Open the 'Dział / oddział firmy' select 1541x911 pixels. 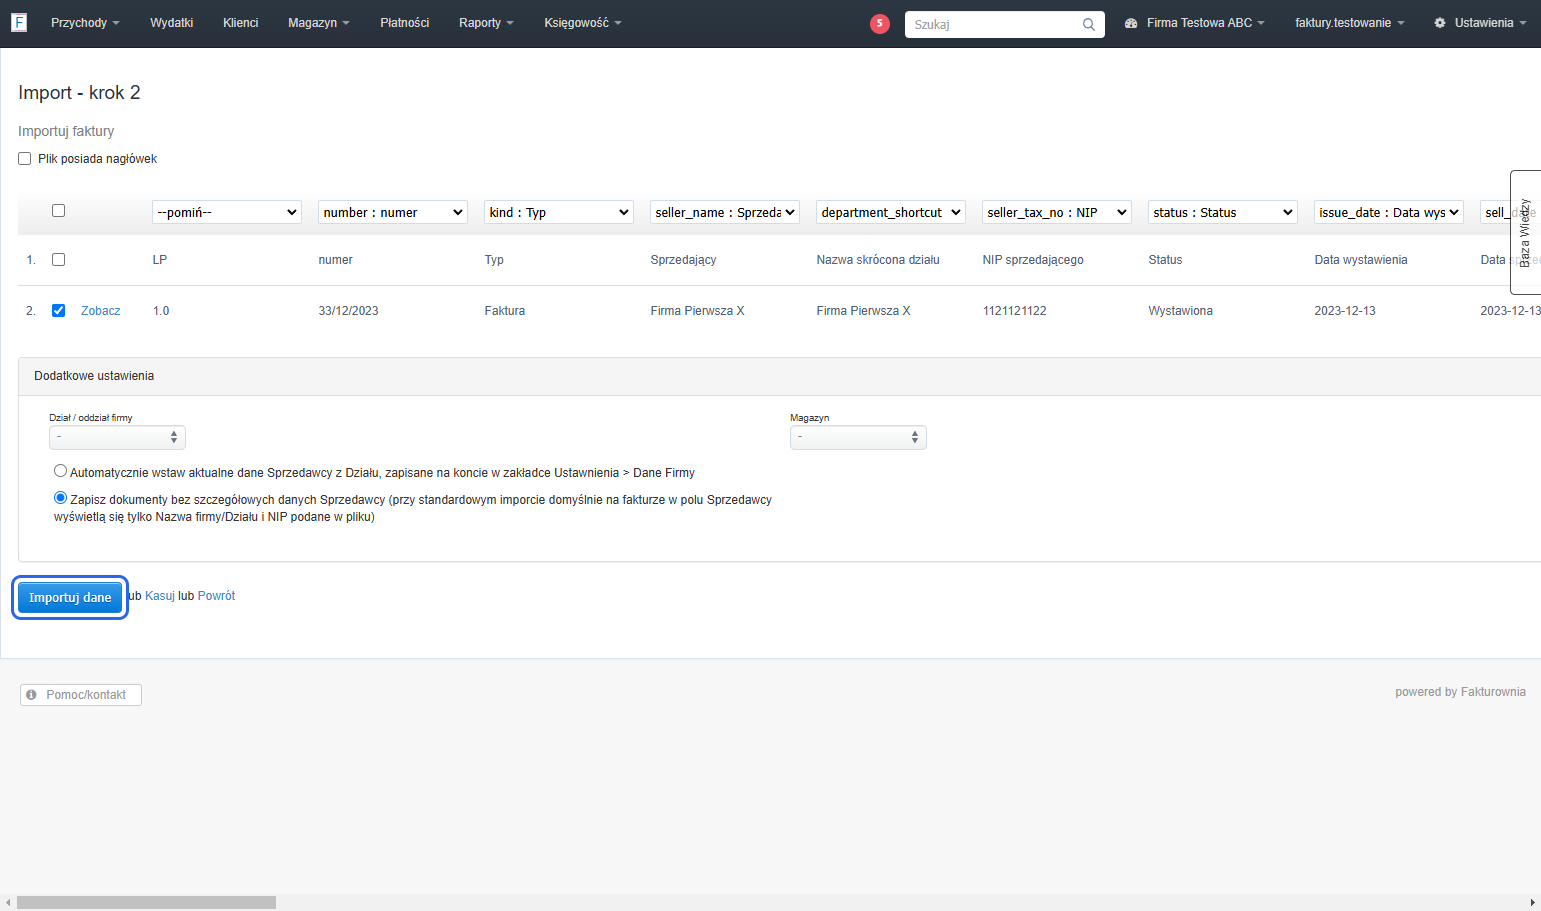117,437
